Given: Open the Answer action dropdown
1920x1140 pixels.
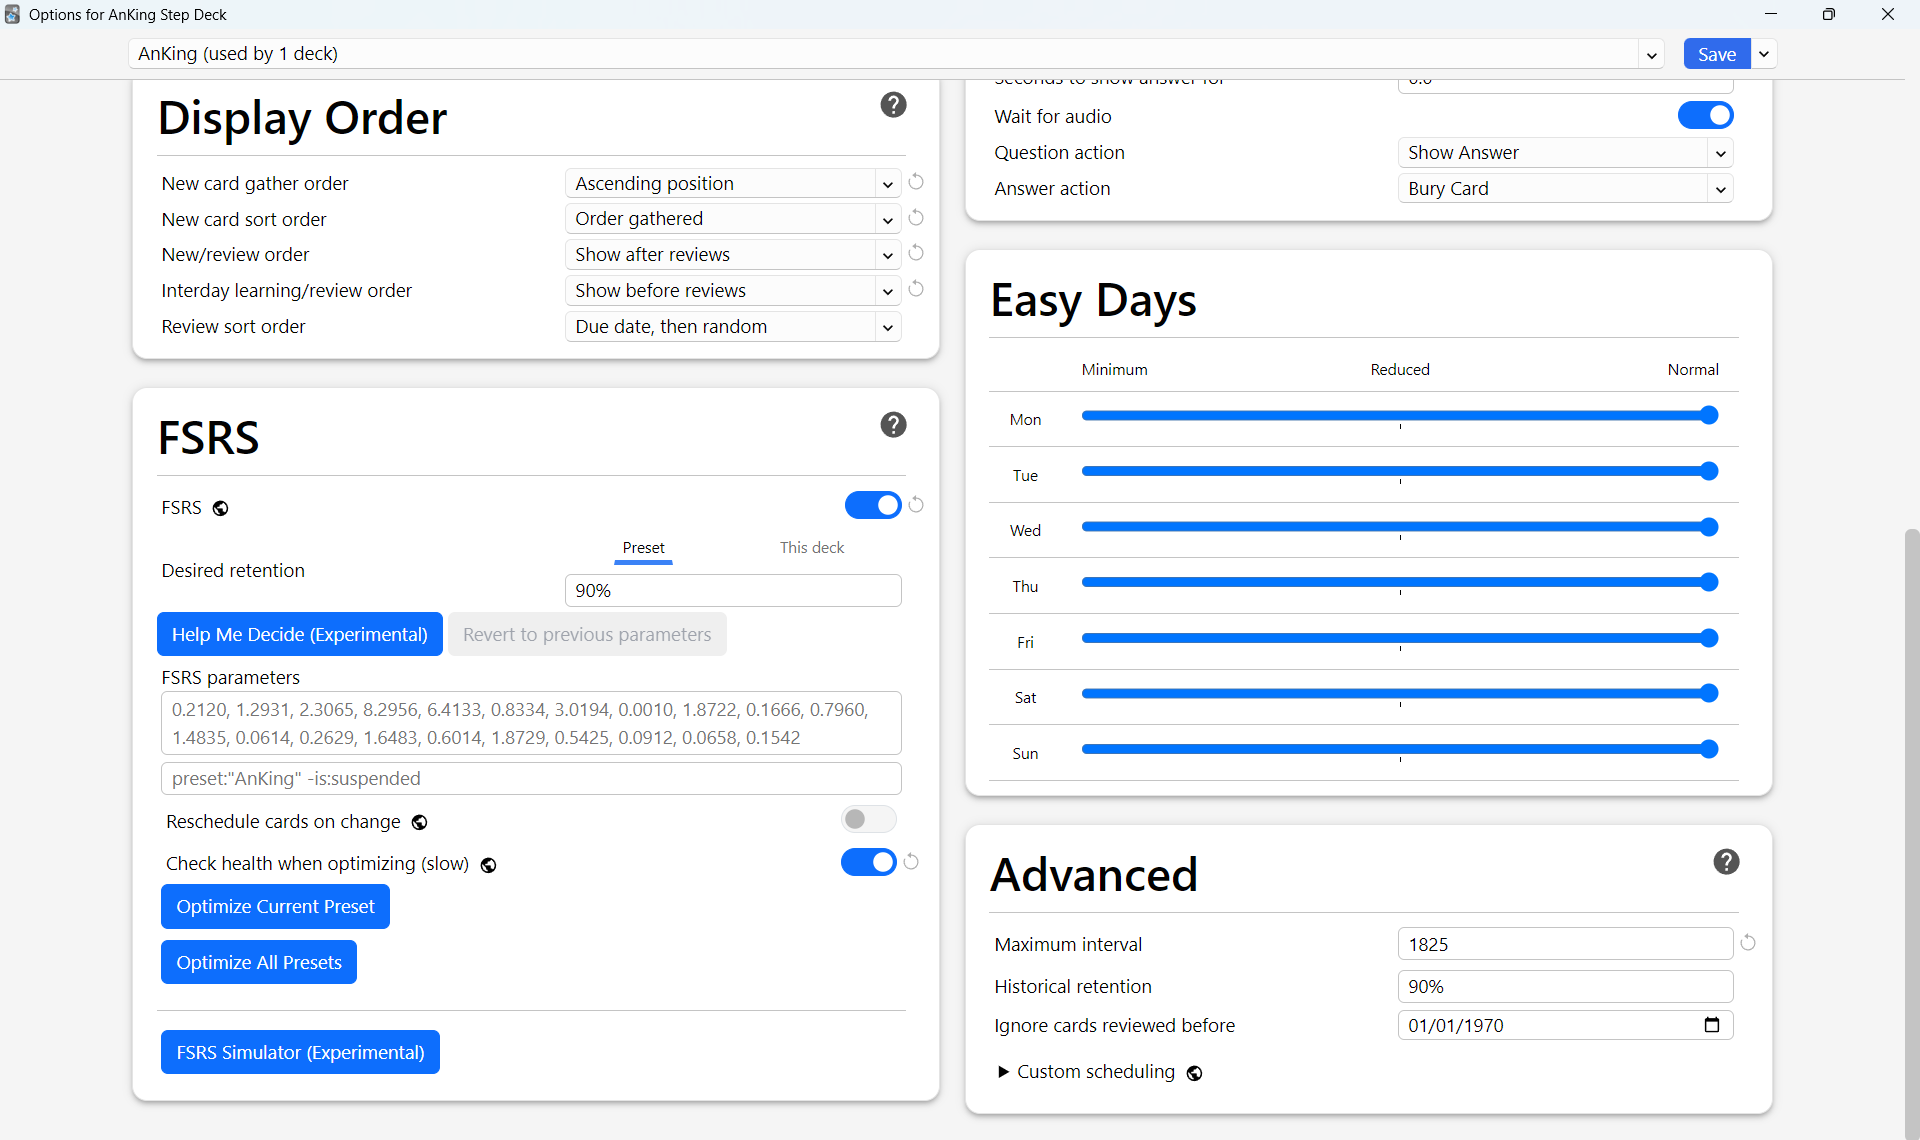Looking at the screenshot, I should tap(1564, 189).
